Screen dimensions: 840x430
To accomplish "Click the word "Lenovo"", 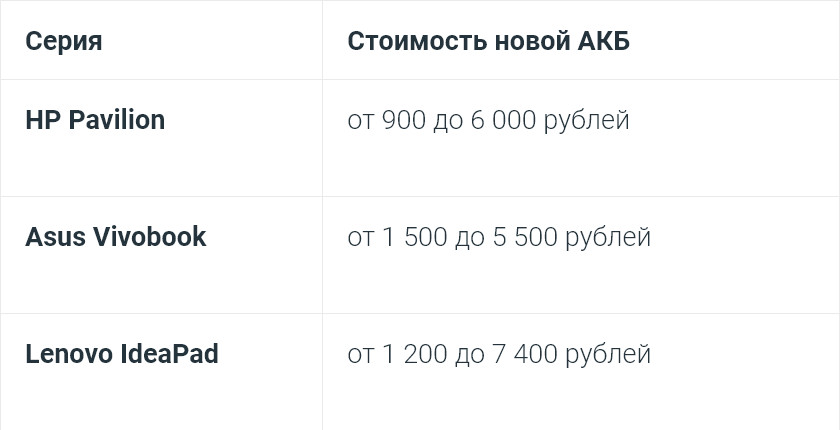I will [x=68, y=354].
